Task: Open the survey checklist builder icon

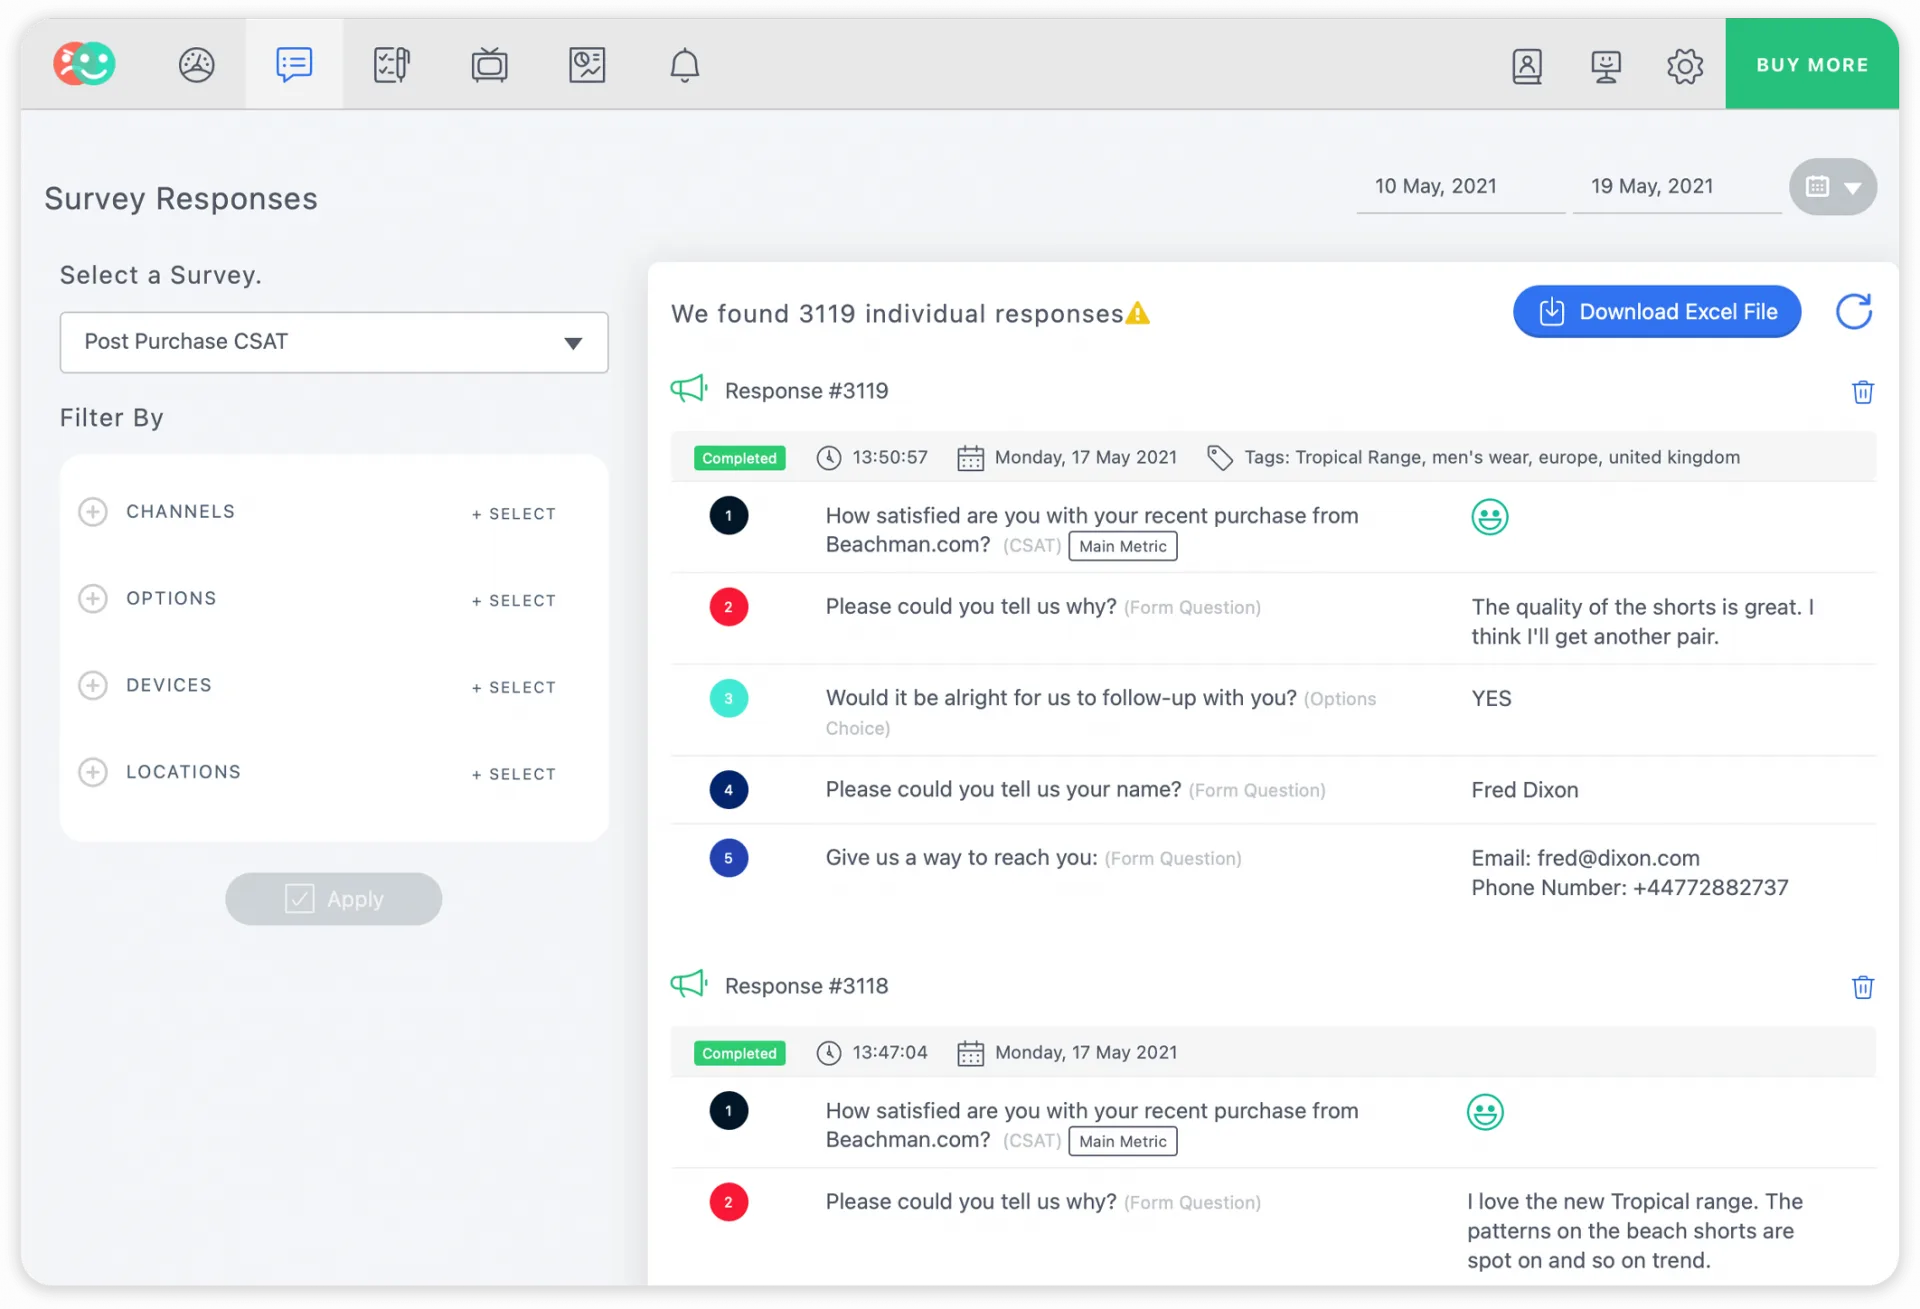Action: pos(391,65)
